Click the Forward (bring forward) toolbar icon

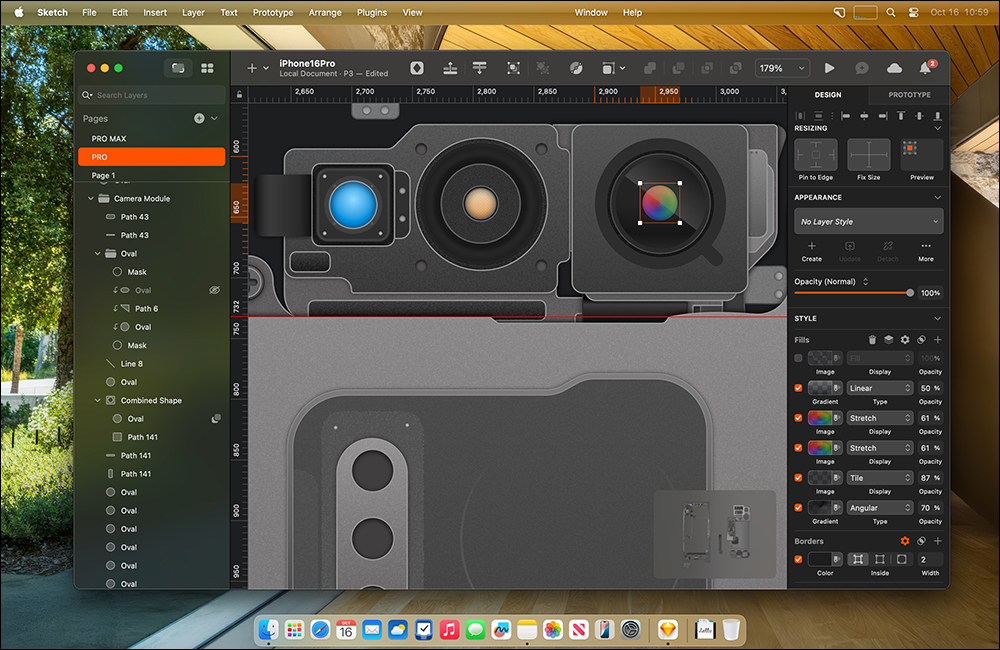[450, 68]
